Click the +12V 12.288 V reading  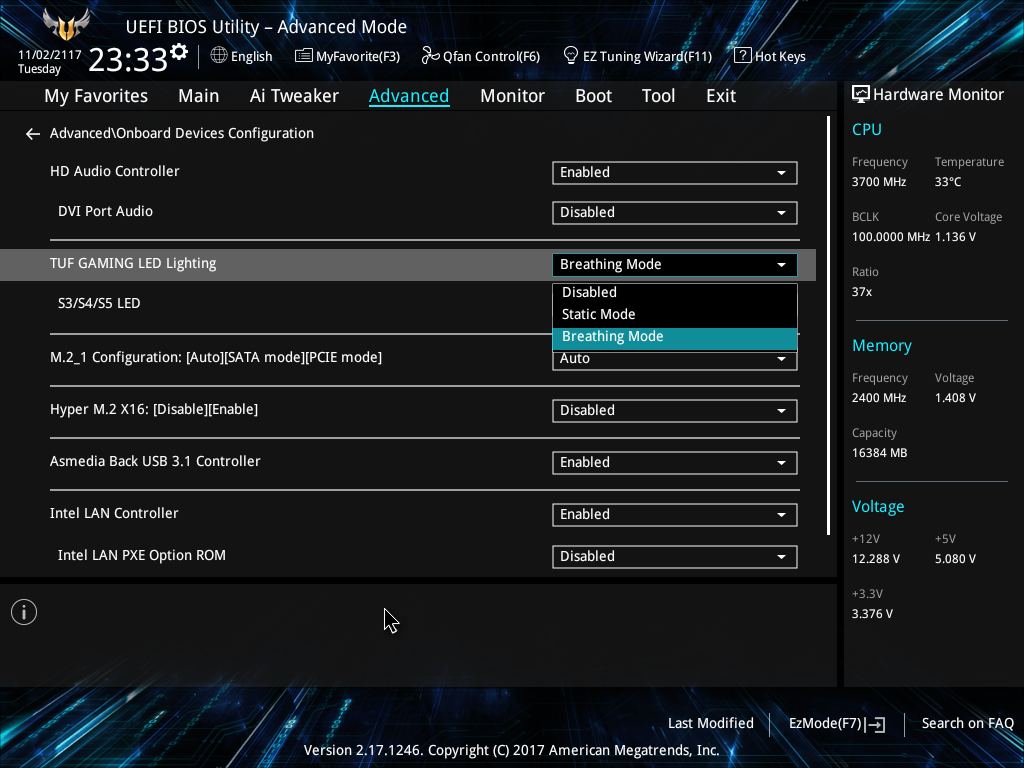876,559
